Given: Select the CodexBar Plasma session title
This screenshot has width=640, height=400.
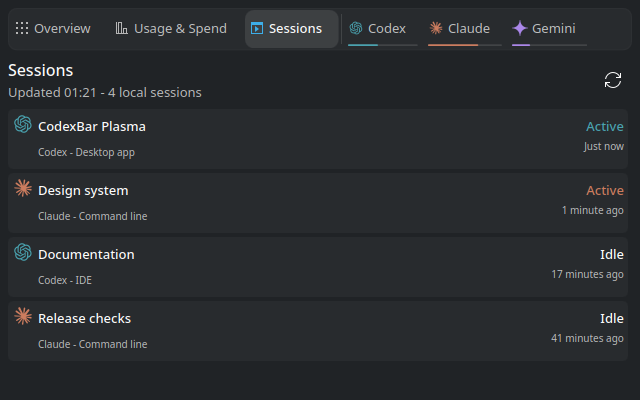Looking at the screenshot, I should click(x=92, y=127).
